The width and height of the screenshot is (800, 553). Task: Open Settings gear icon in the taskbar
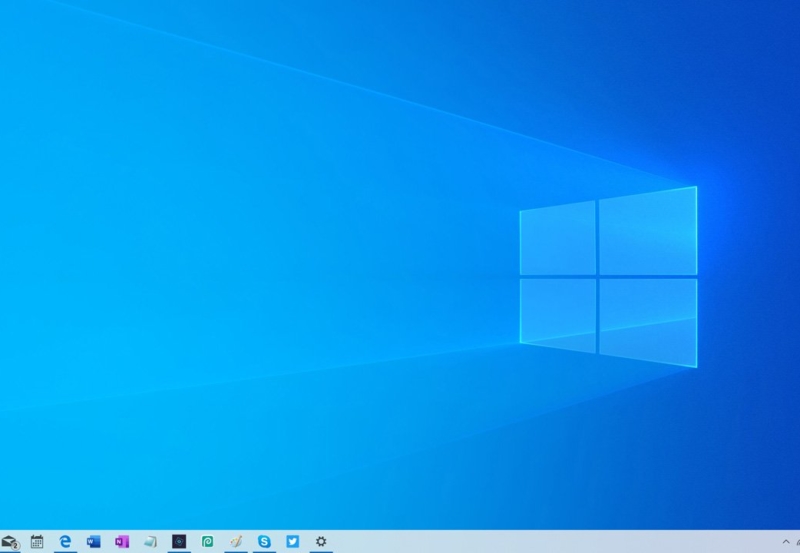pyautogui.click(x=321, y=541)
